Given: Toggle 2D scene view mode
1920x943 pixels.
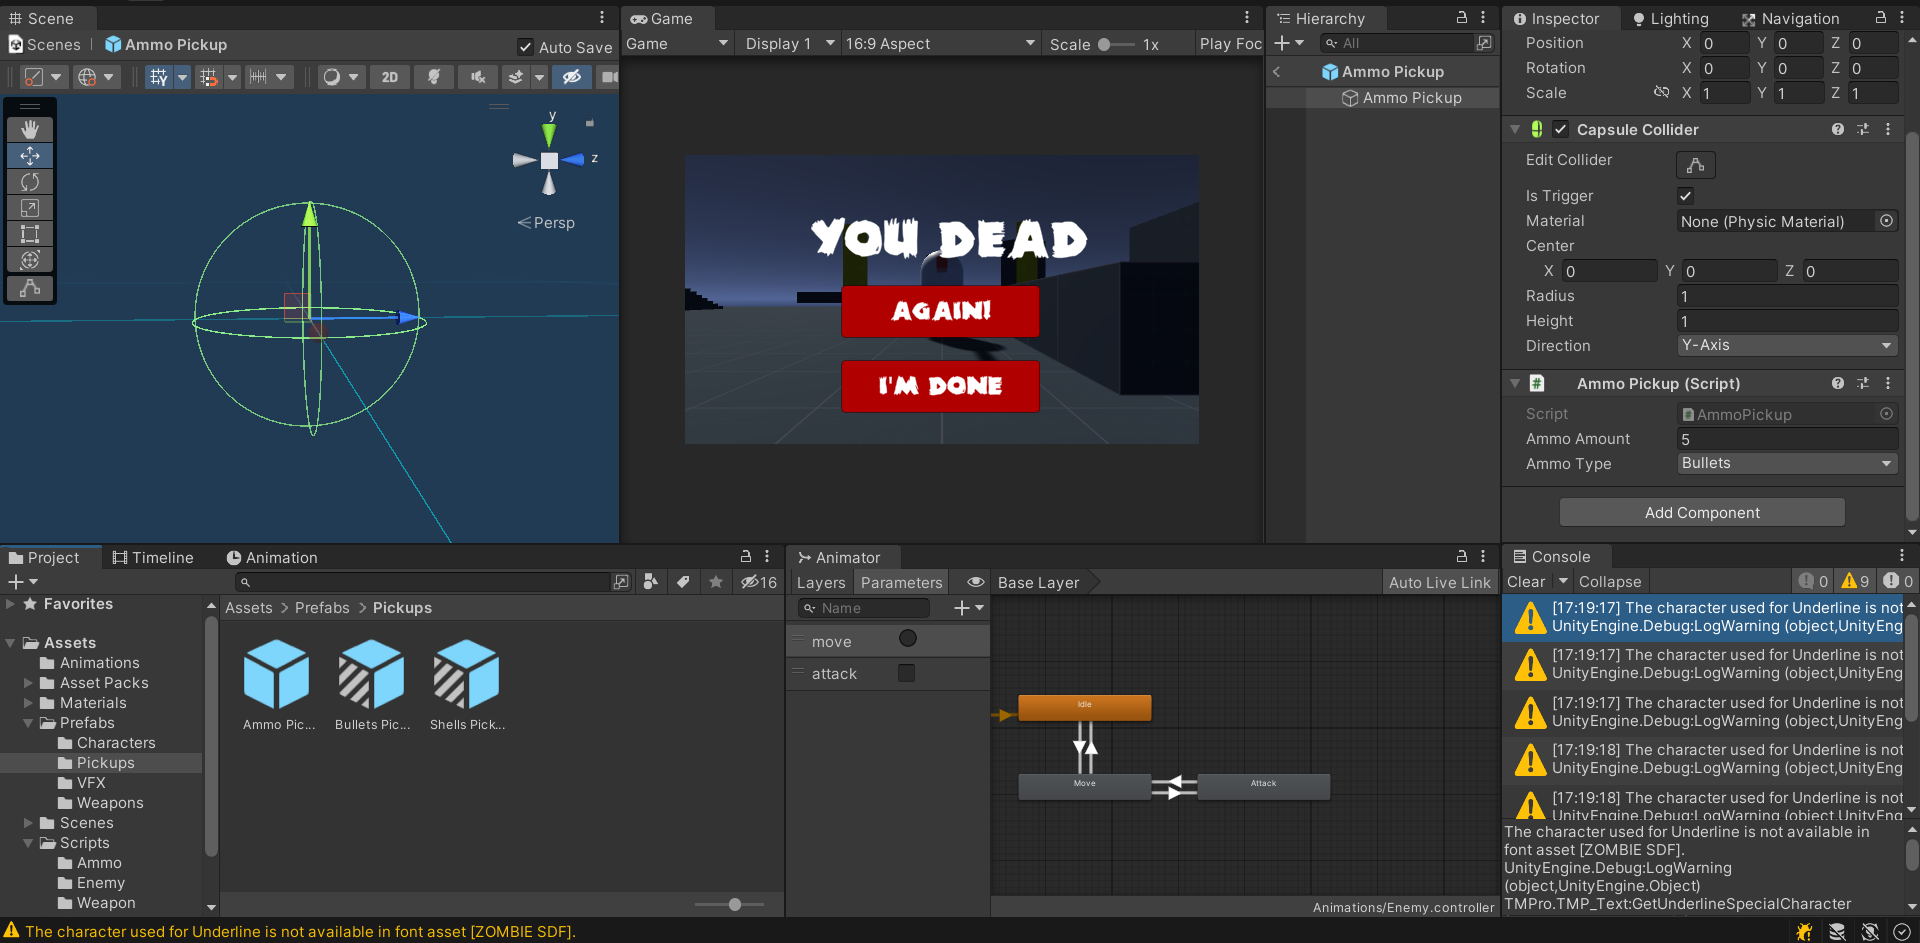Looking at the screenshot, I should pos(390,77).
